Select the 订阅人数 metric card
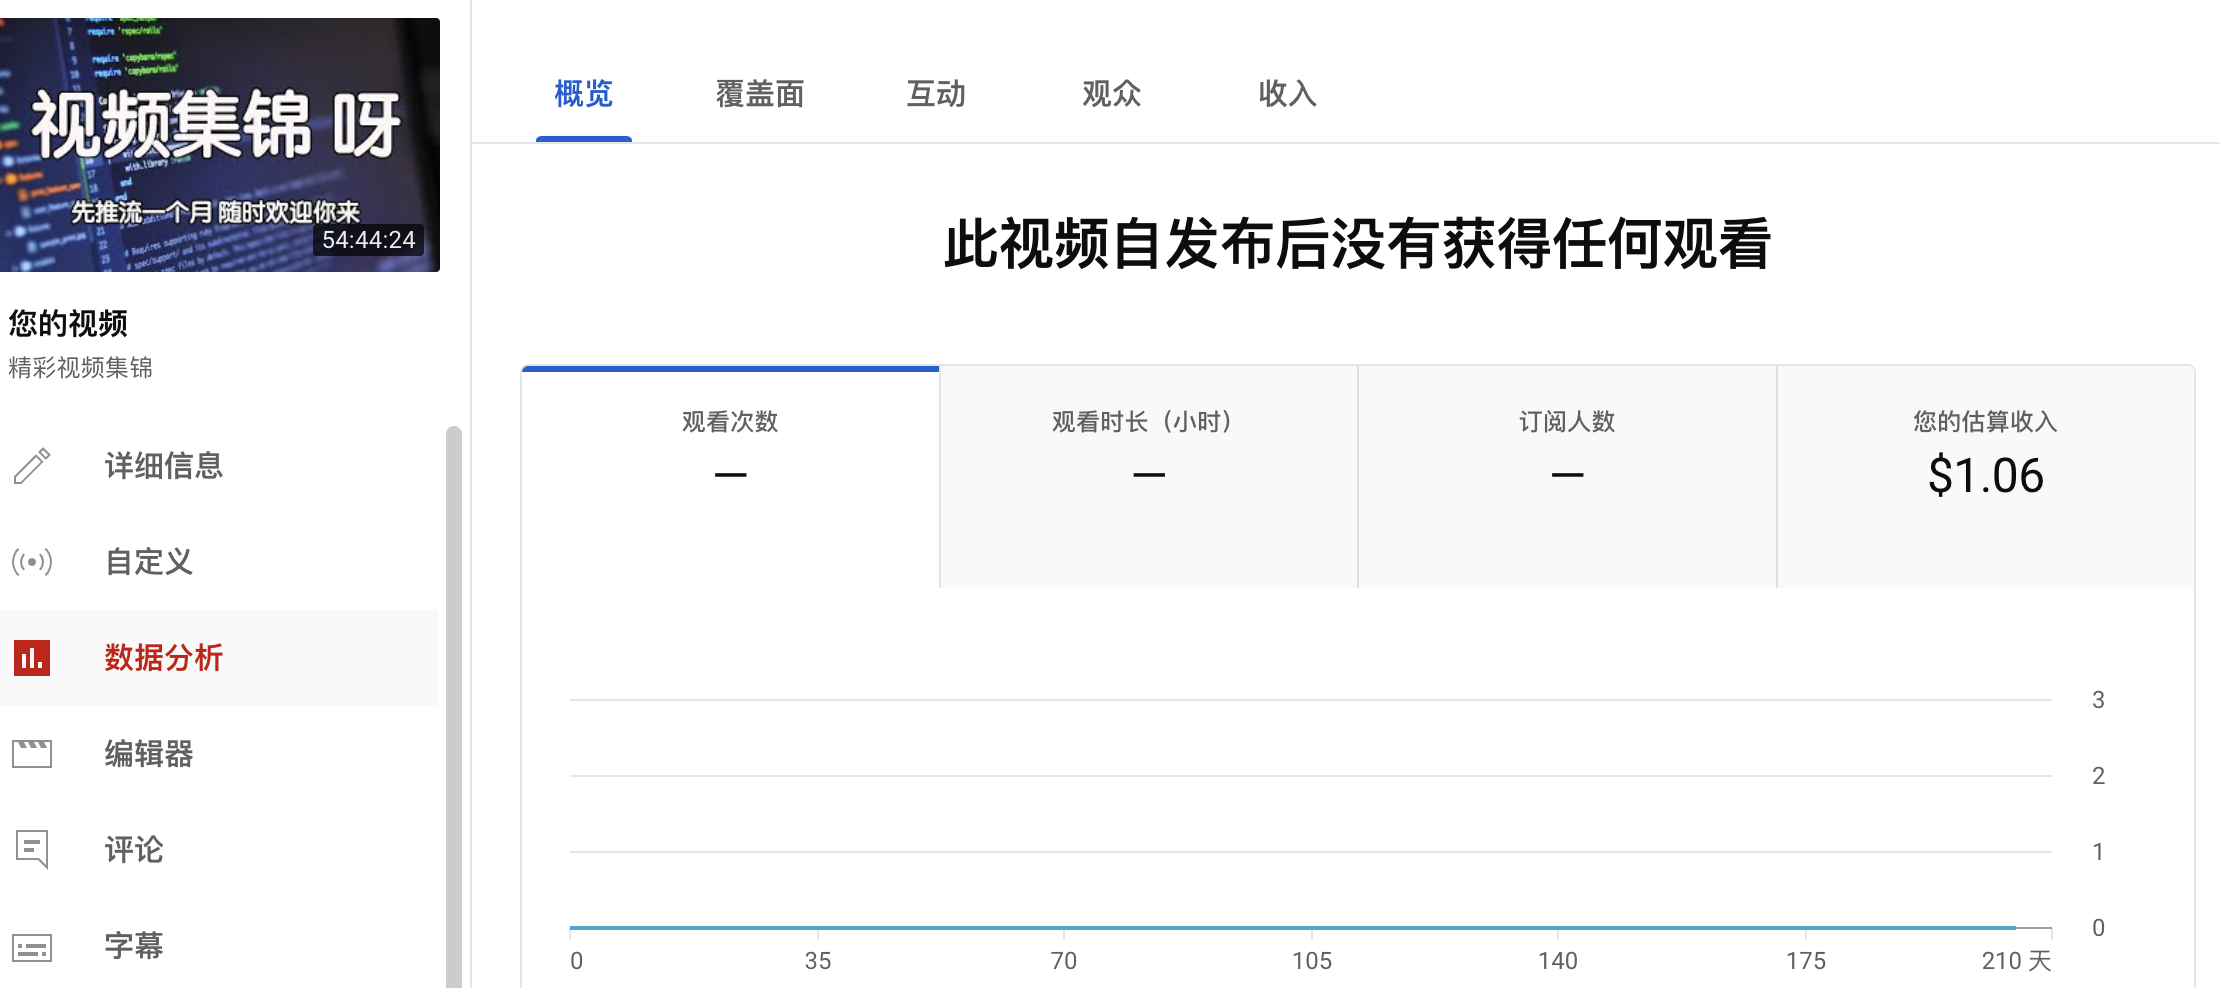Image resolution: width=2220 pixels, height=988 pixels. pyautogui.click(x=1567, y=478)
